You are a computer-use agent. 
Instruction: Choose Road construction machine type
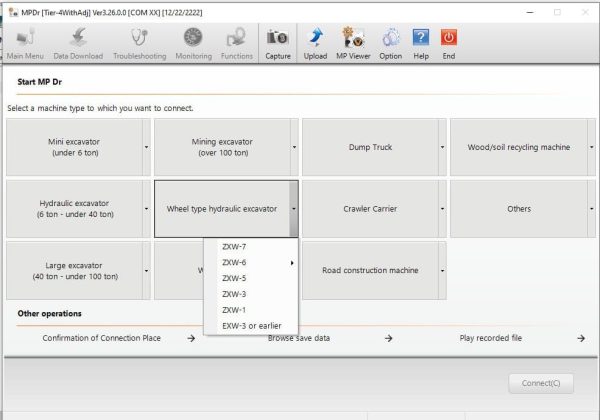pos(370,270)
